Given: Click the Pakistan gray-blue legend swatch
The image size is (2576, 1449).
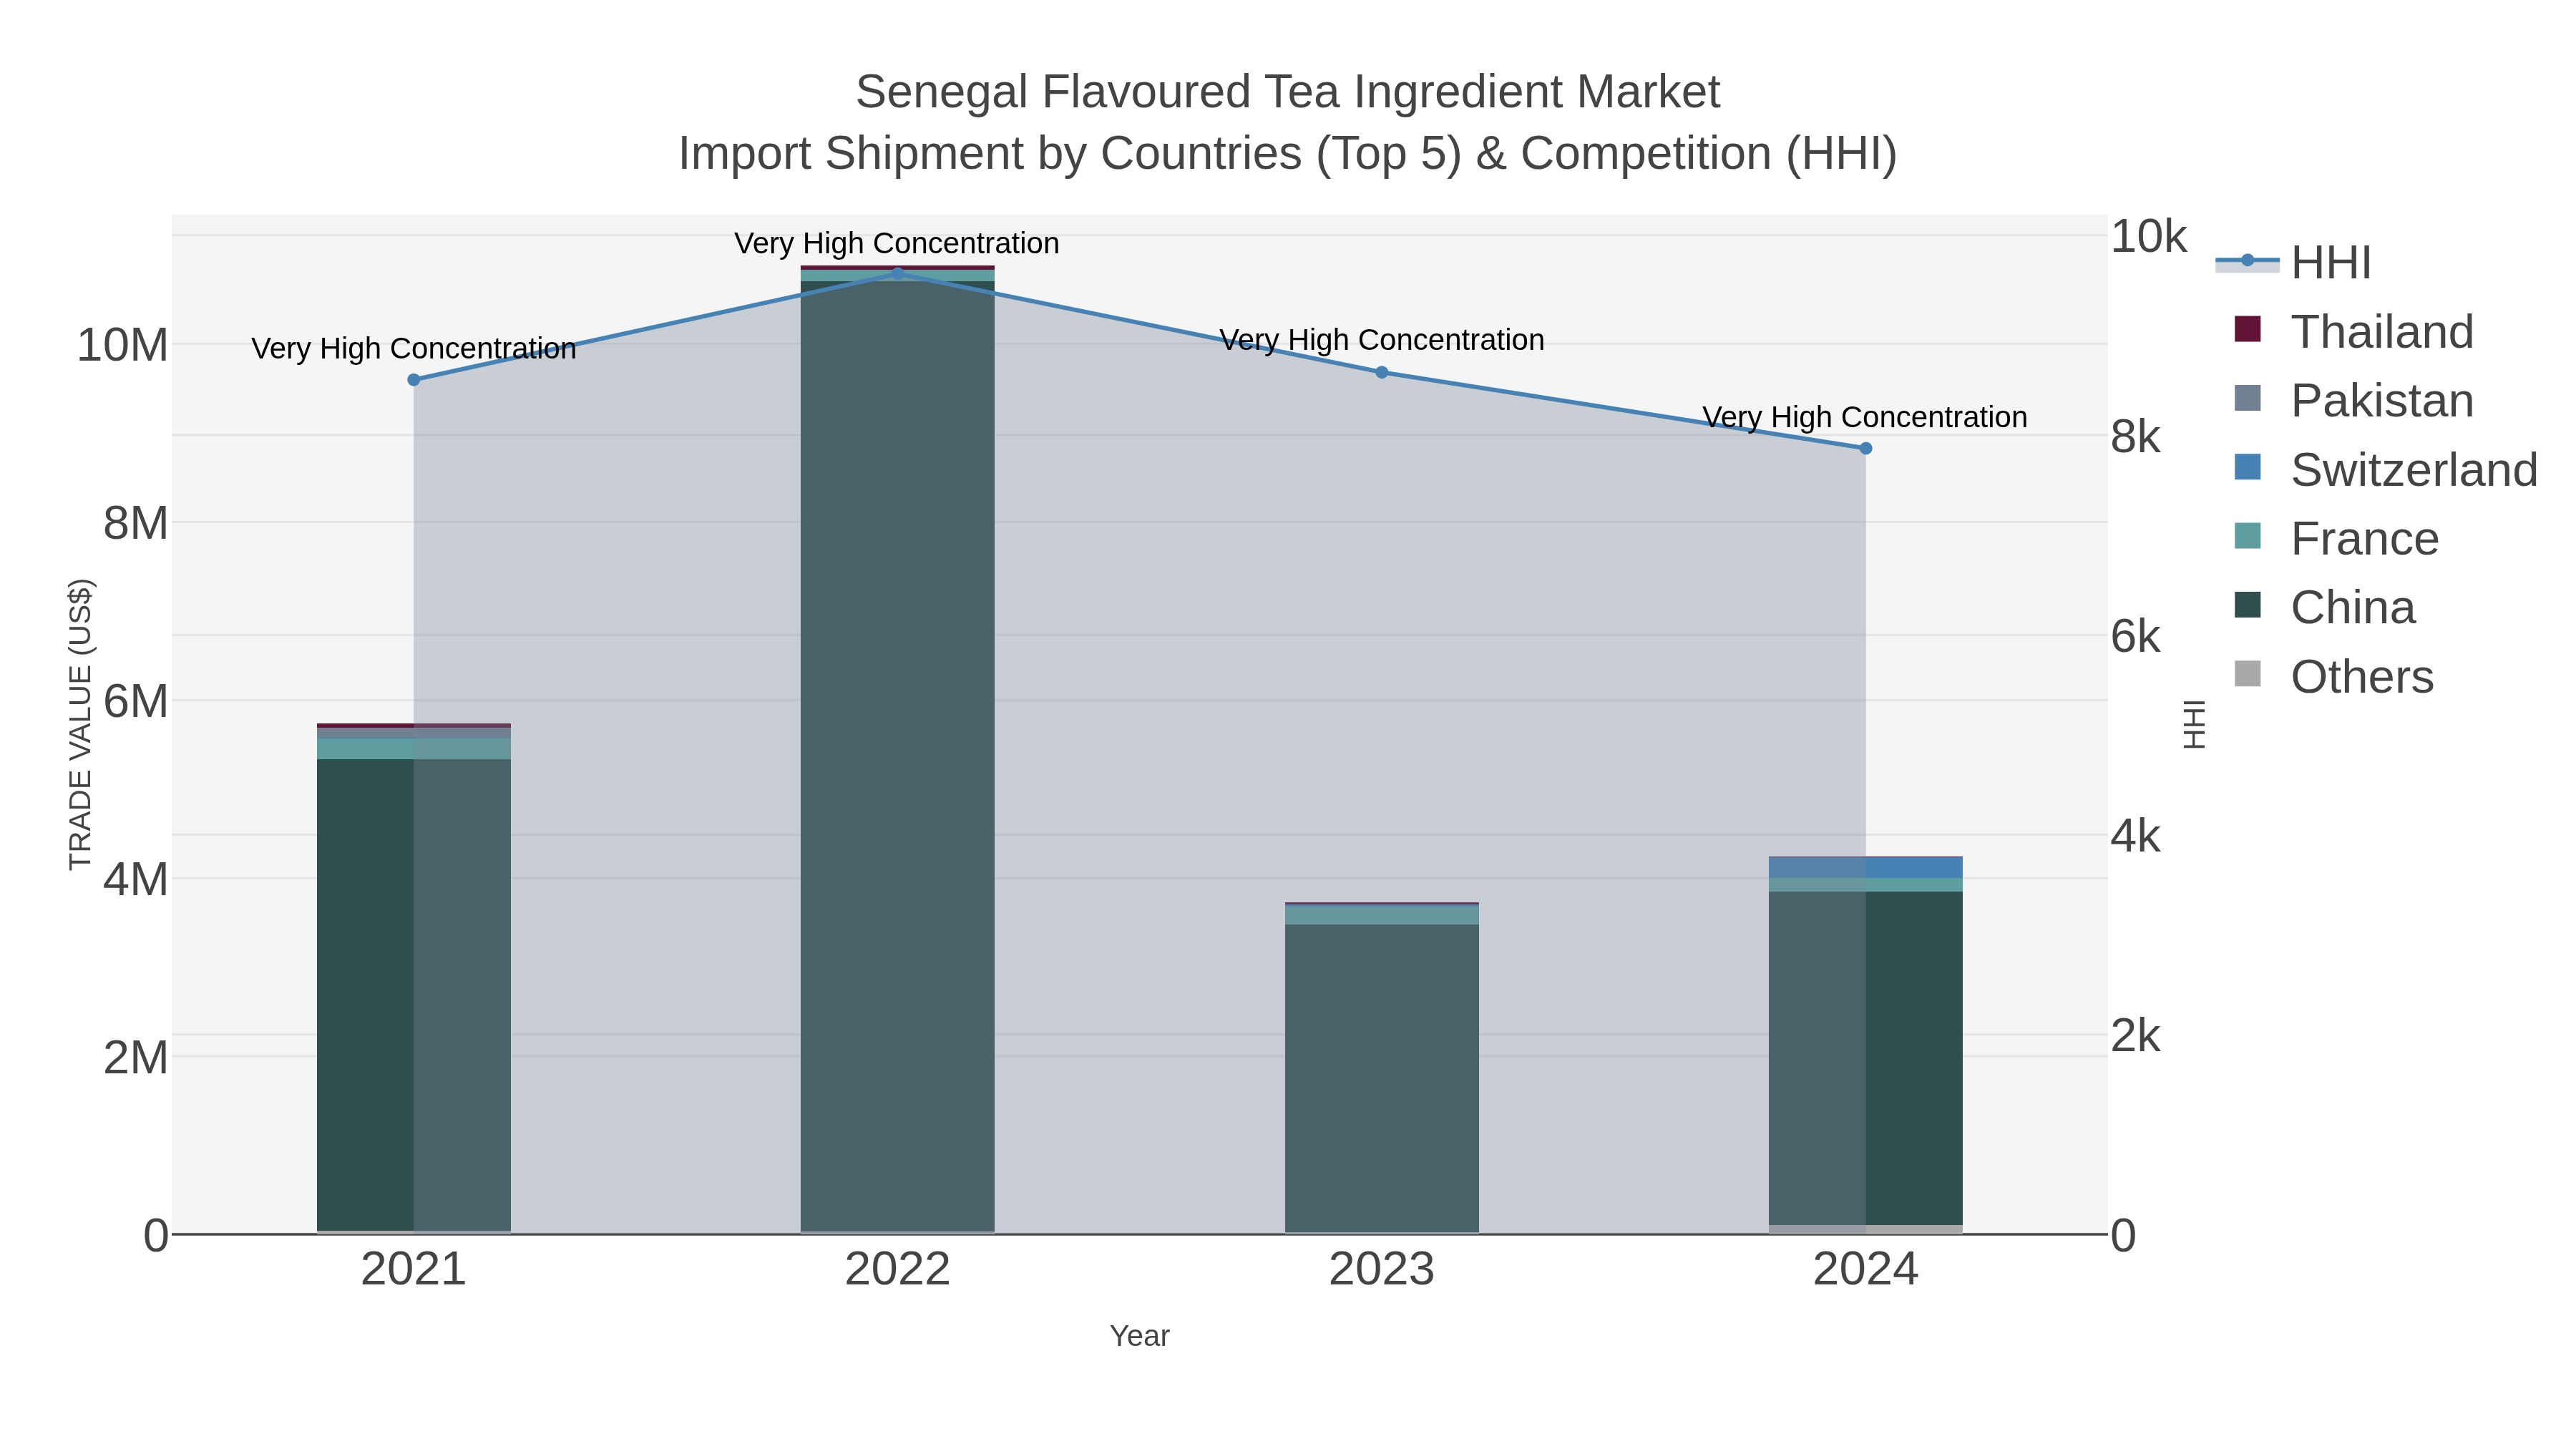Looking at the screenshot, I should point(2247,398).
